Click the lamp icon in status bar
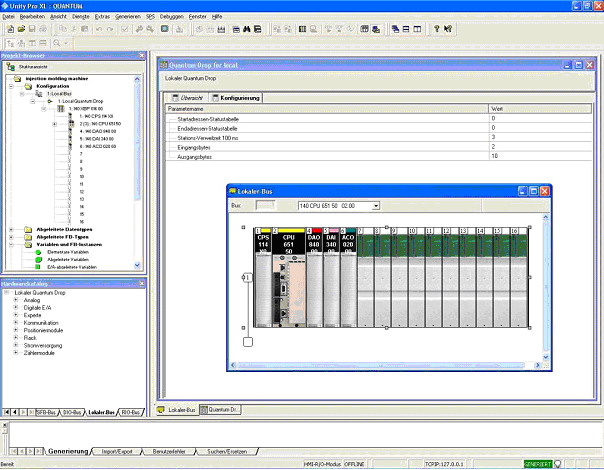The image size is (604, 470). point(557,464)
